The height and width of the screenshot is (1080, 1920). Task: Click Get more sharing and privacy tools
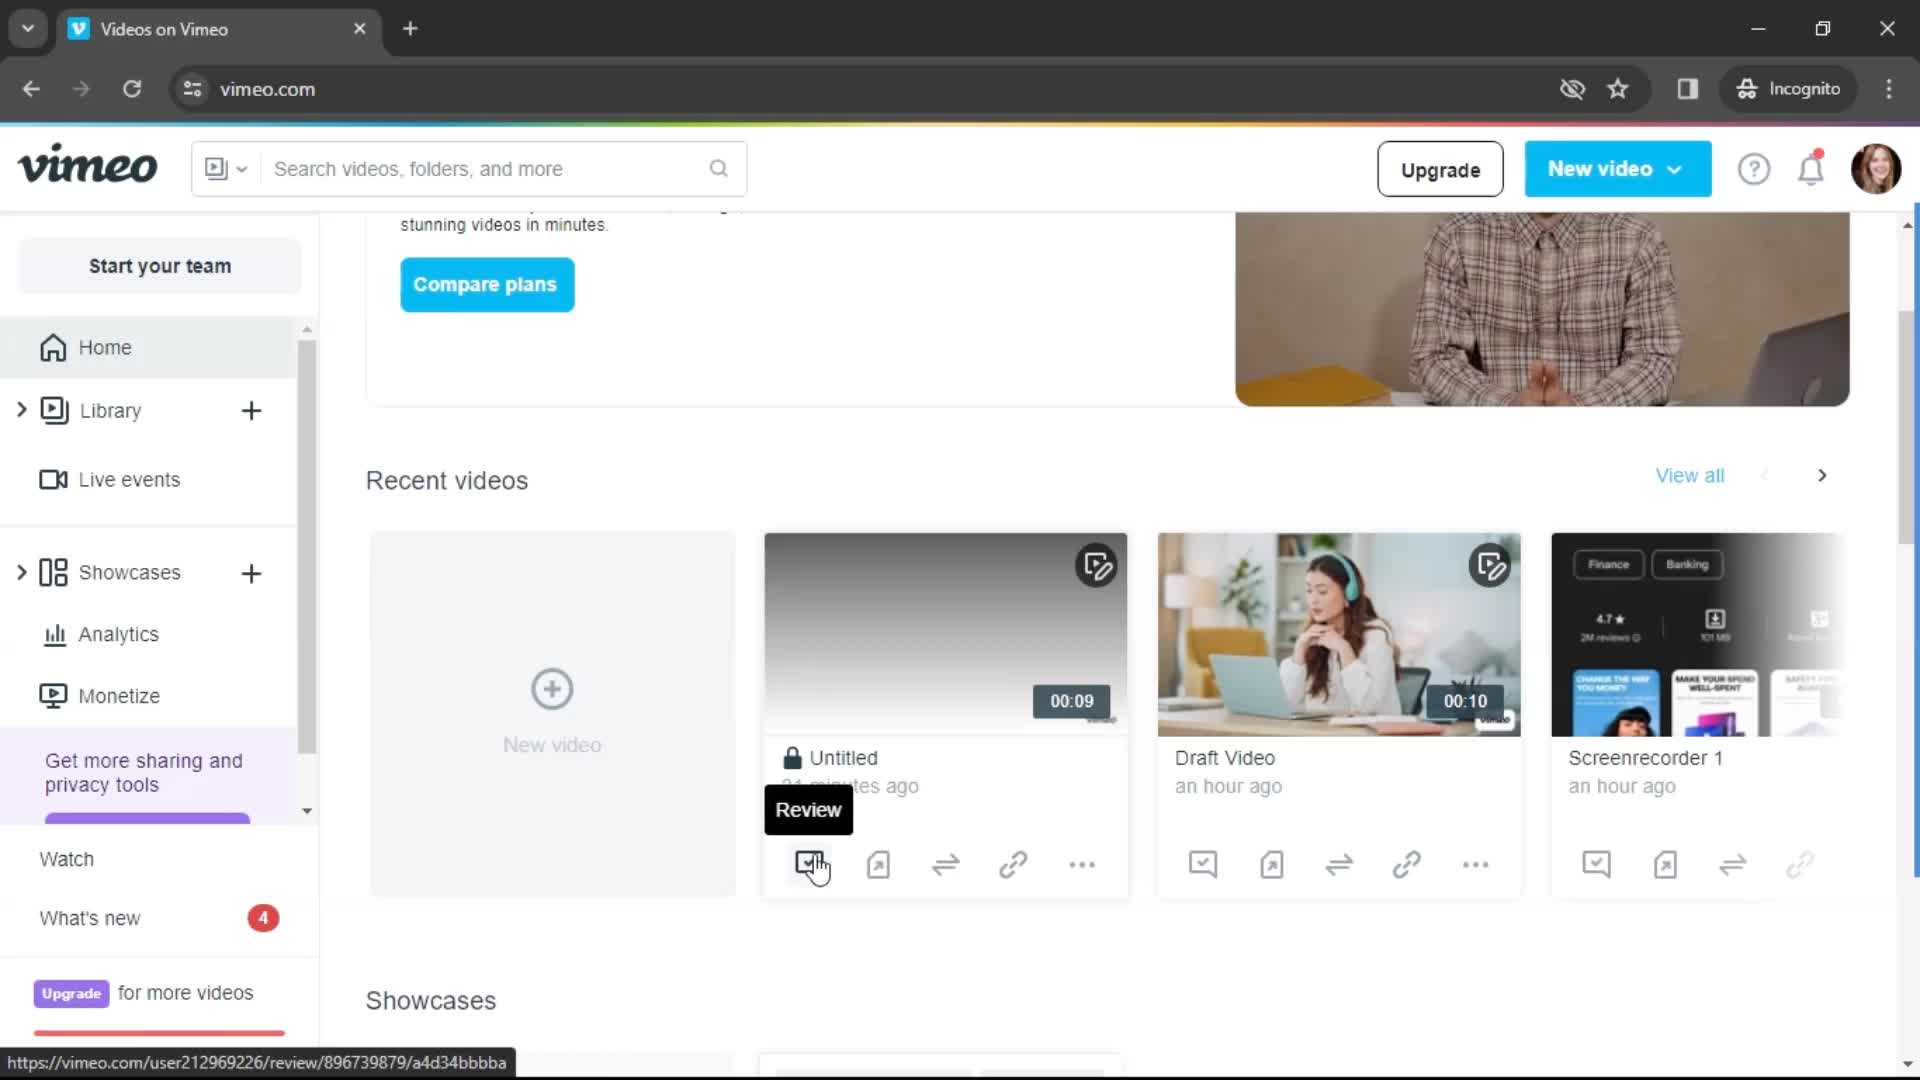[x=144, y=773]
